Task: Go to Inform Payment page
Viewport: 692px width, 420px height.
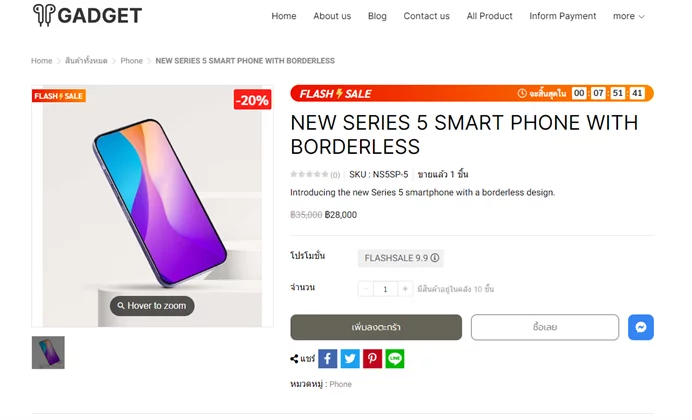Action: [563, 16]
